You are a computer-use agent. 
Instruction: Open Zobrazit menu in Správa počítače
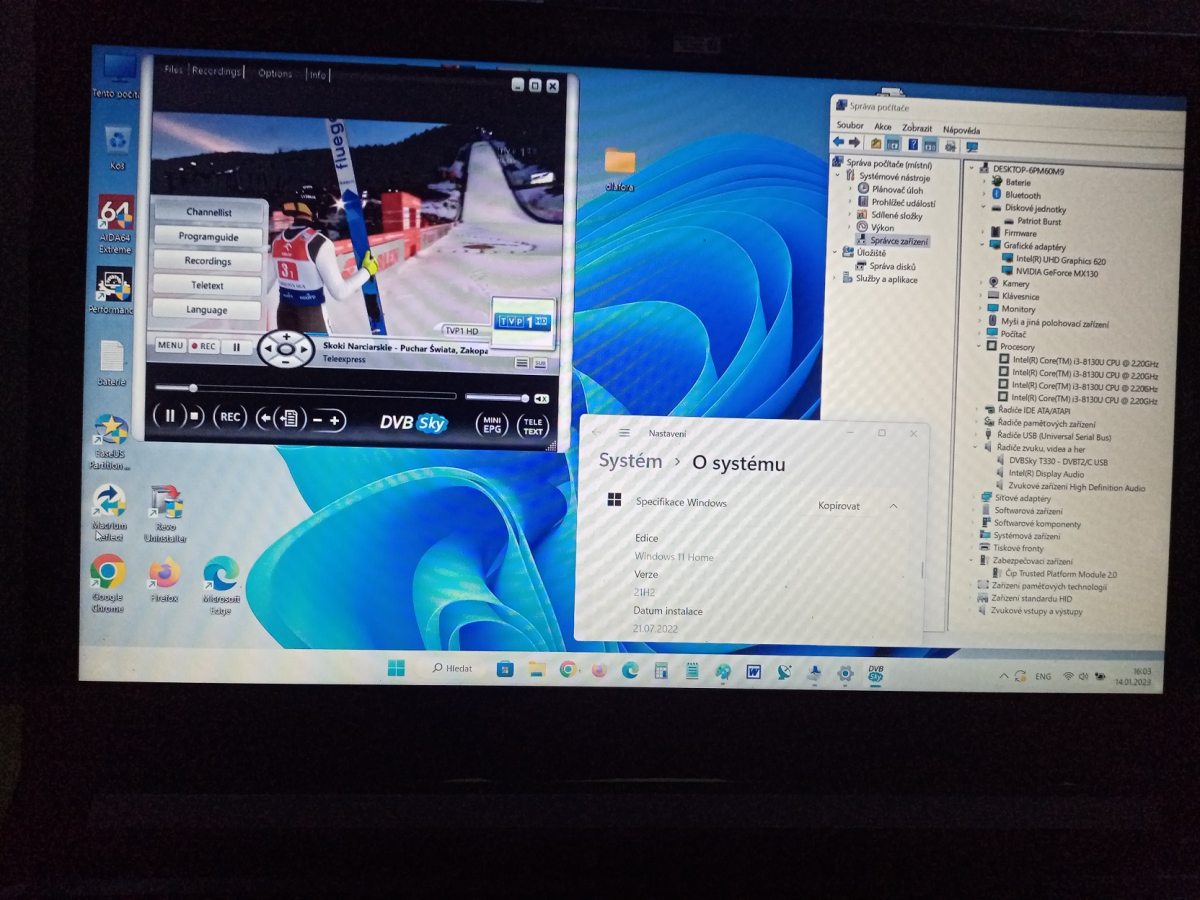coord(917,128)
